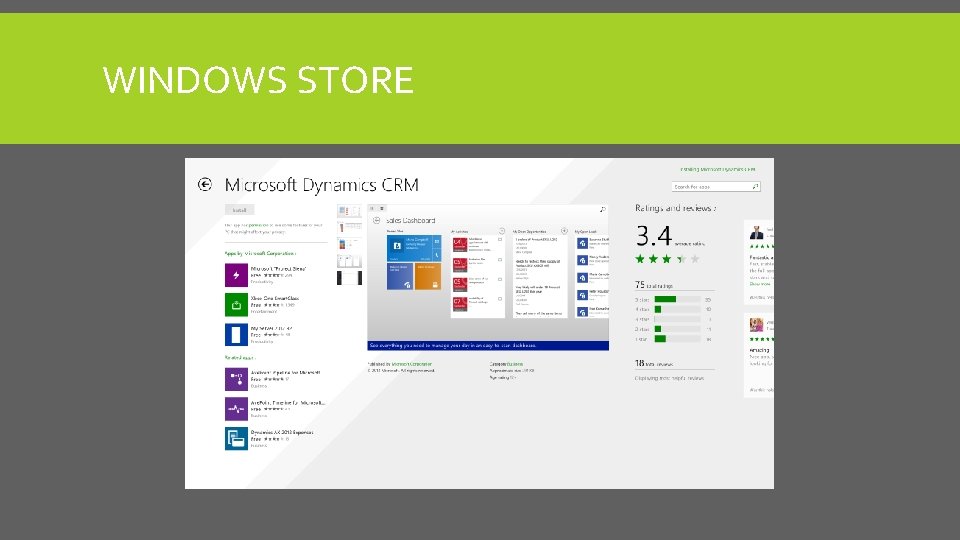The image size is (960, 540).
Task: Select the purple pipeline flow app icon
Action: pyautogui.click(x=236, y=379)
